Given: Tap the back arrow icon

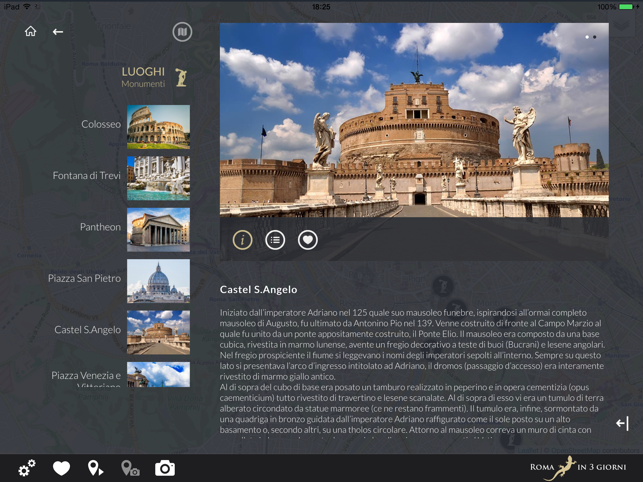Looking at the screenshot, I should coord(58,32).
